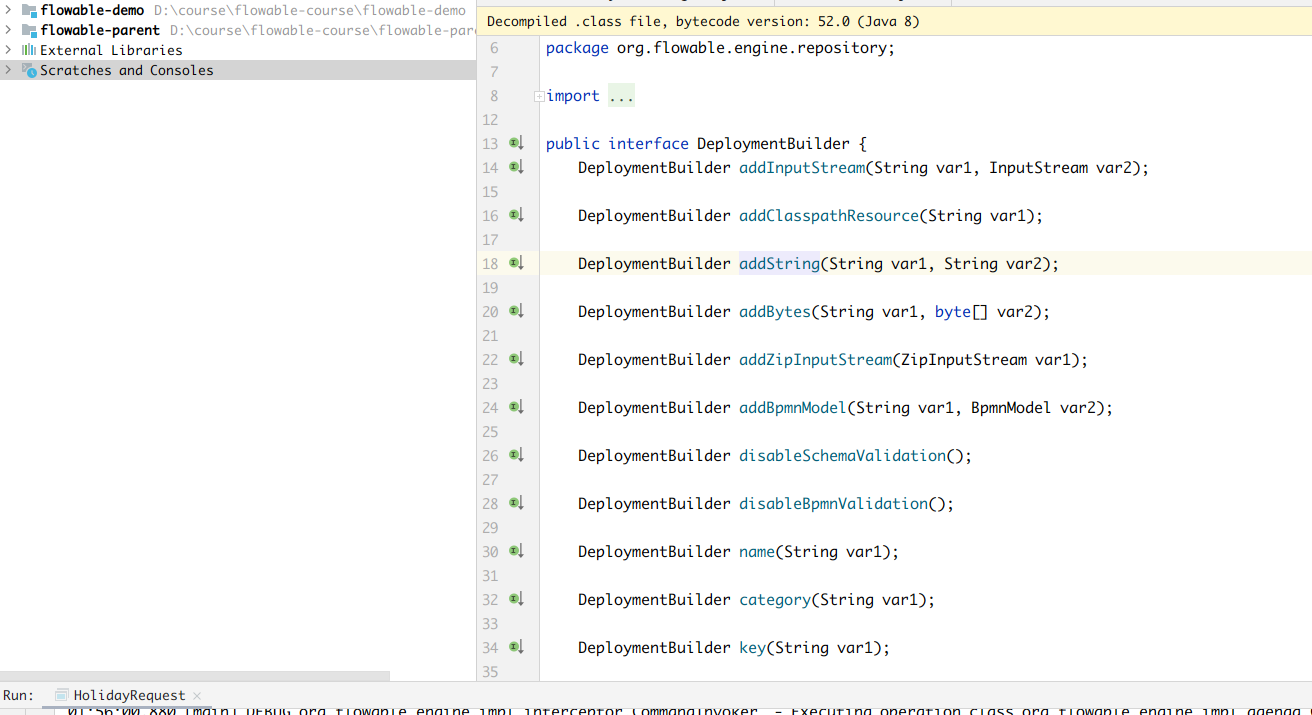Click the disableSchemaValidation method name
This screenshot has height=715, width=1312.
[842, 456]
